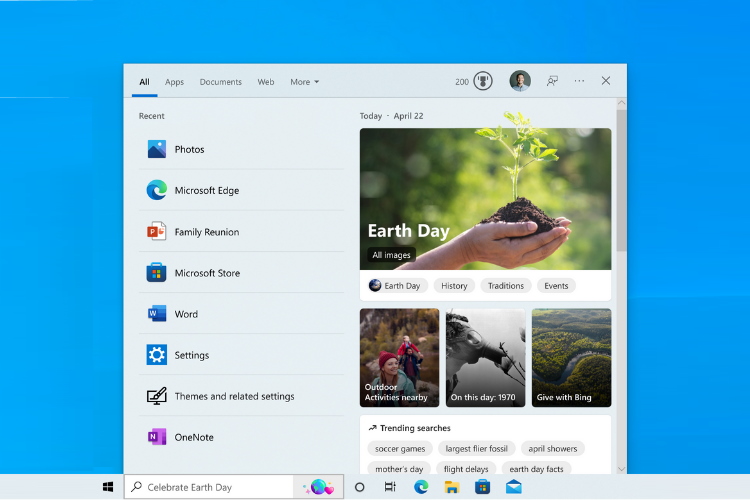The height and width of the screenshot is (500, 750).
Task: Open Themes and related settings
Action: click(x=241, y=396)
